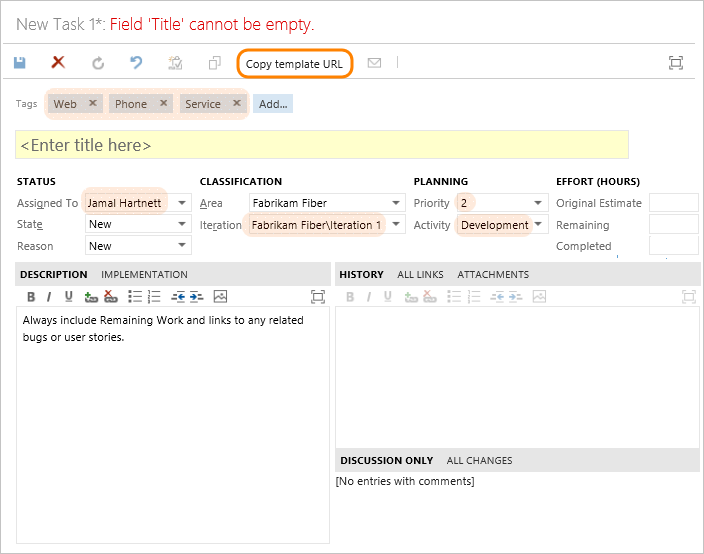Switch to the Implementation tab
The image size is (704, 554).
pos(145,274)
